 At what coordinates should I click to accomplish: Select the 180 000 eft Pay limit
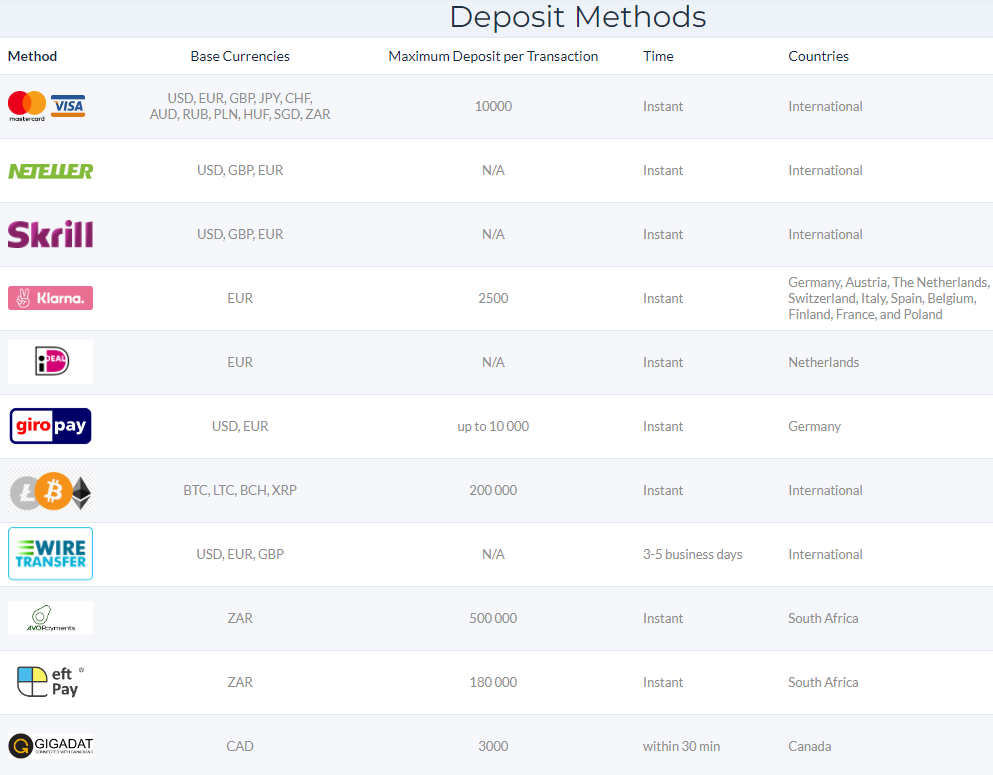(x=493, y=682)
